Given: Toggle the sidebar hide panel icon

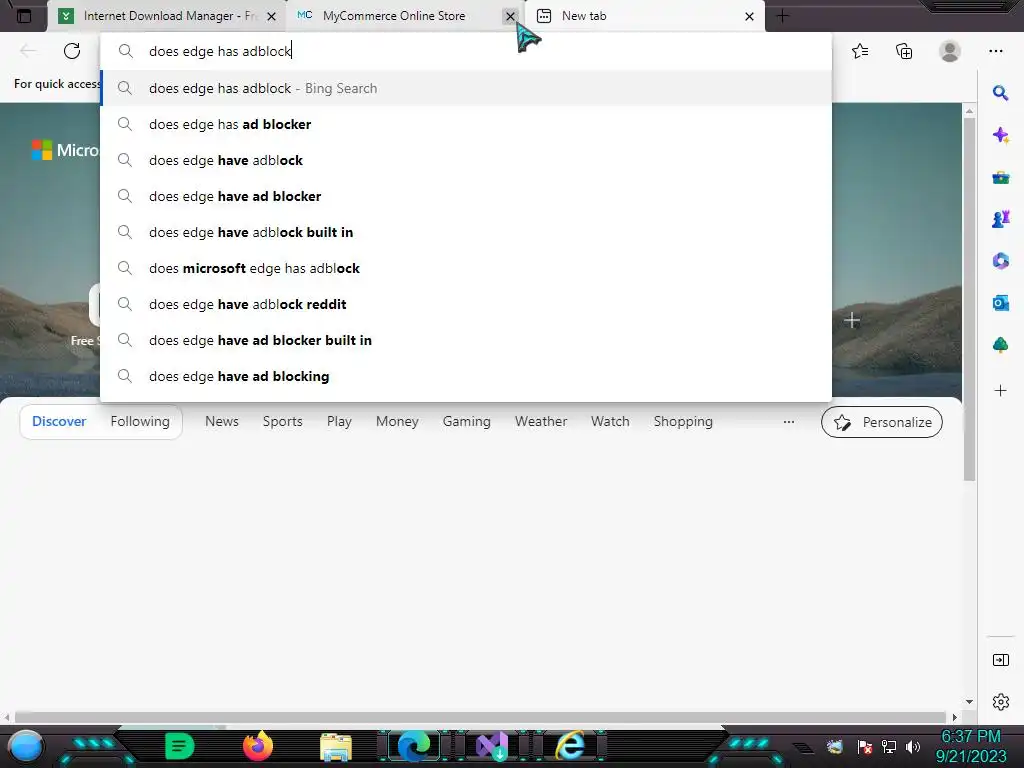Looking at the screenshot, I should pos(1000,660).
